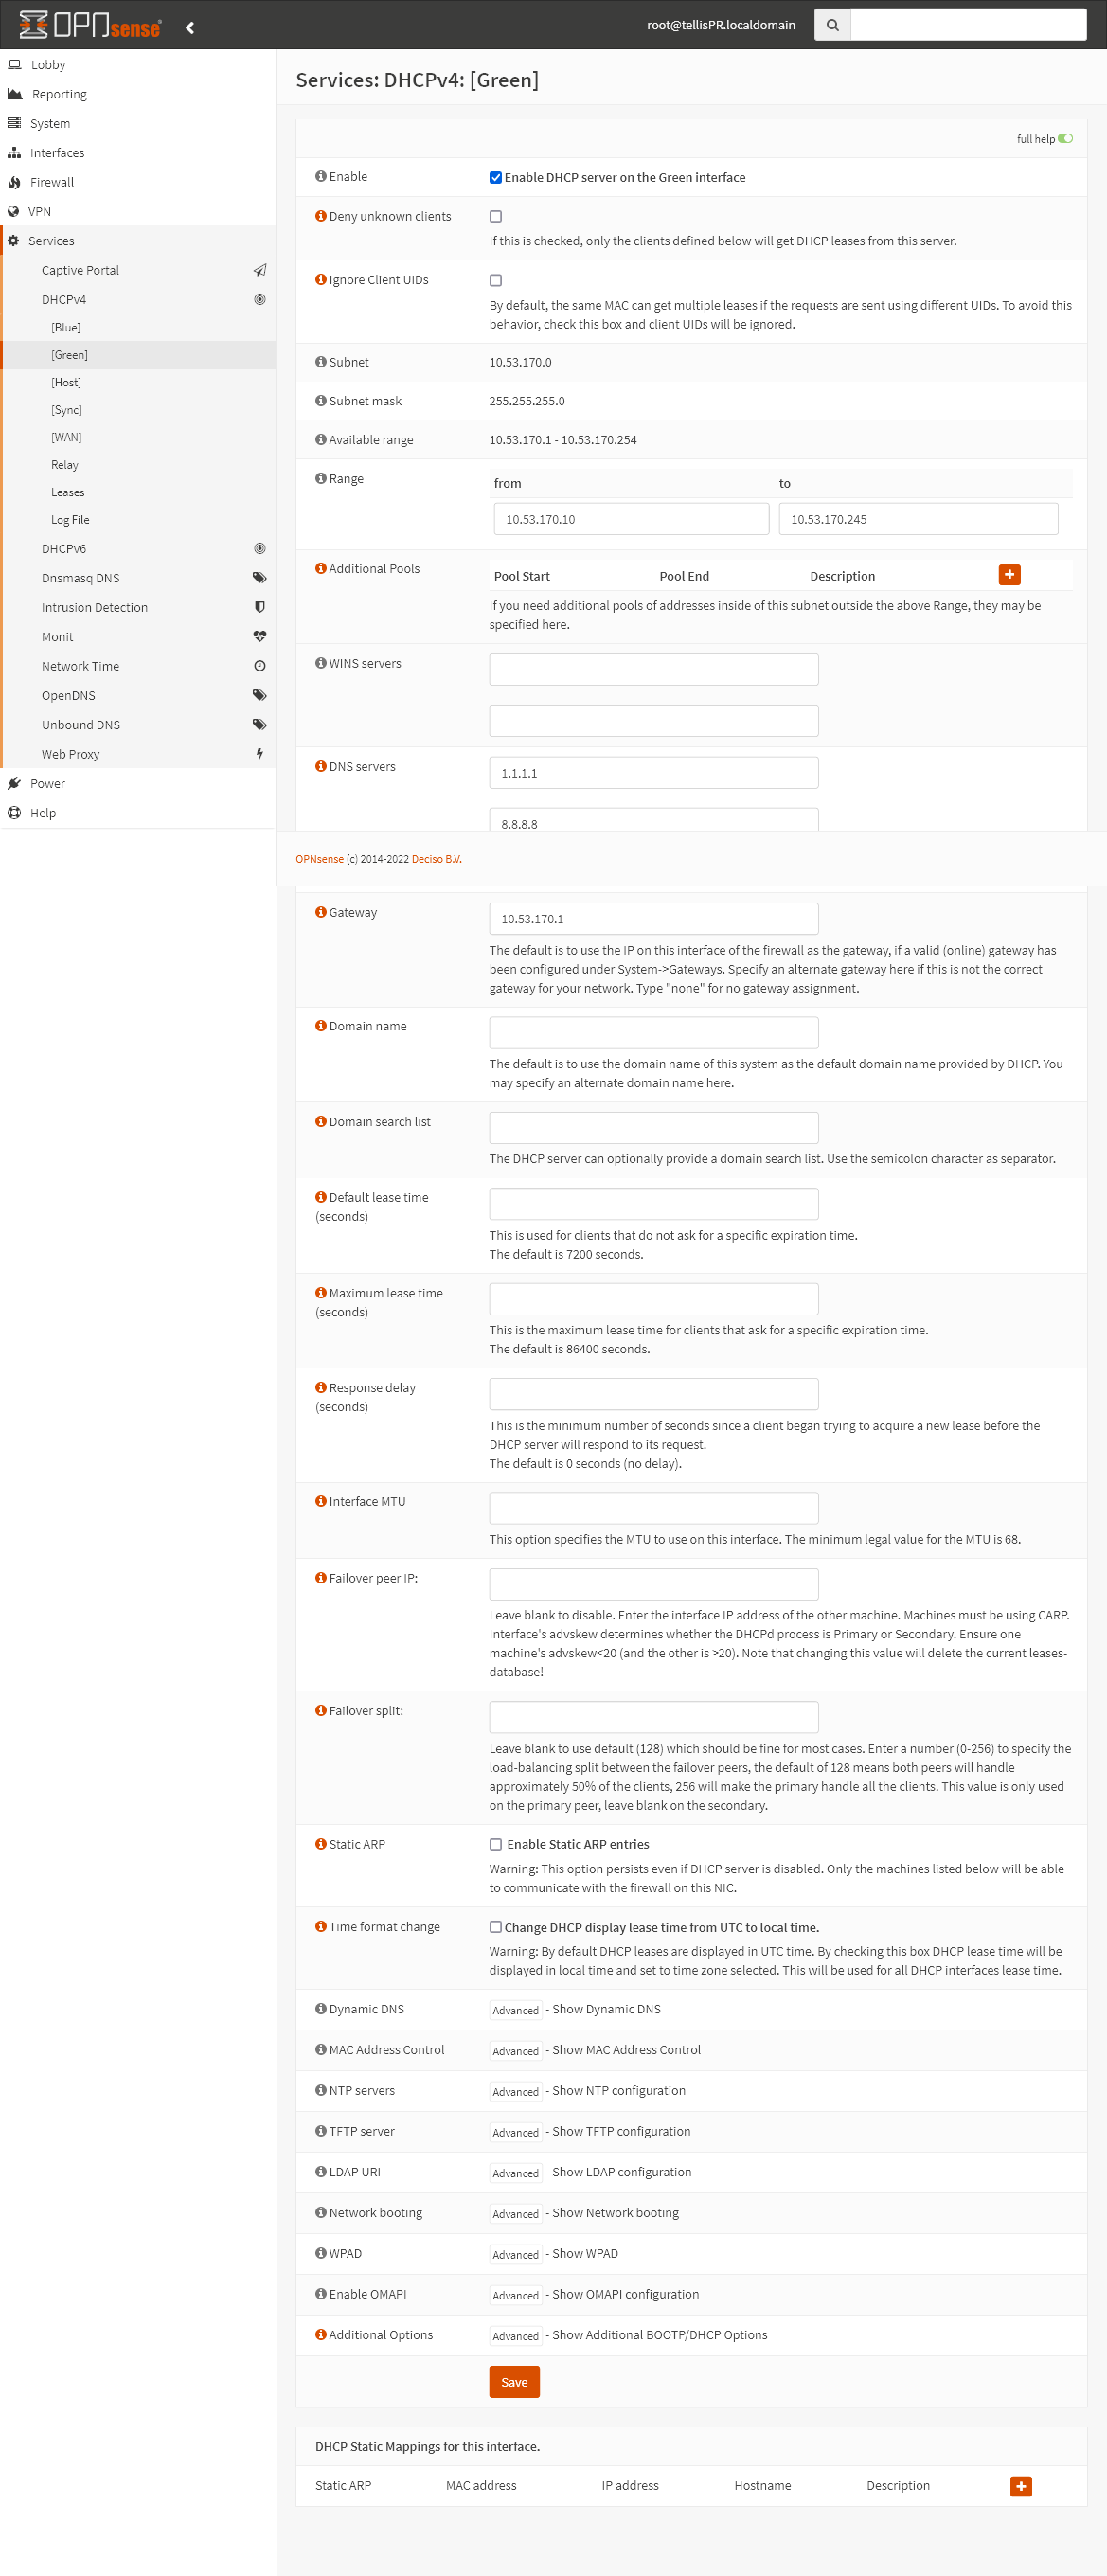Show help for Range info icon
Screen dimensions: 1107x2576
[x=321, y=478]
